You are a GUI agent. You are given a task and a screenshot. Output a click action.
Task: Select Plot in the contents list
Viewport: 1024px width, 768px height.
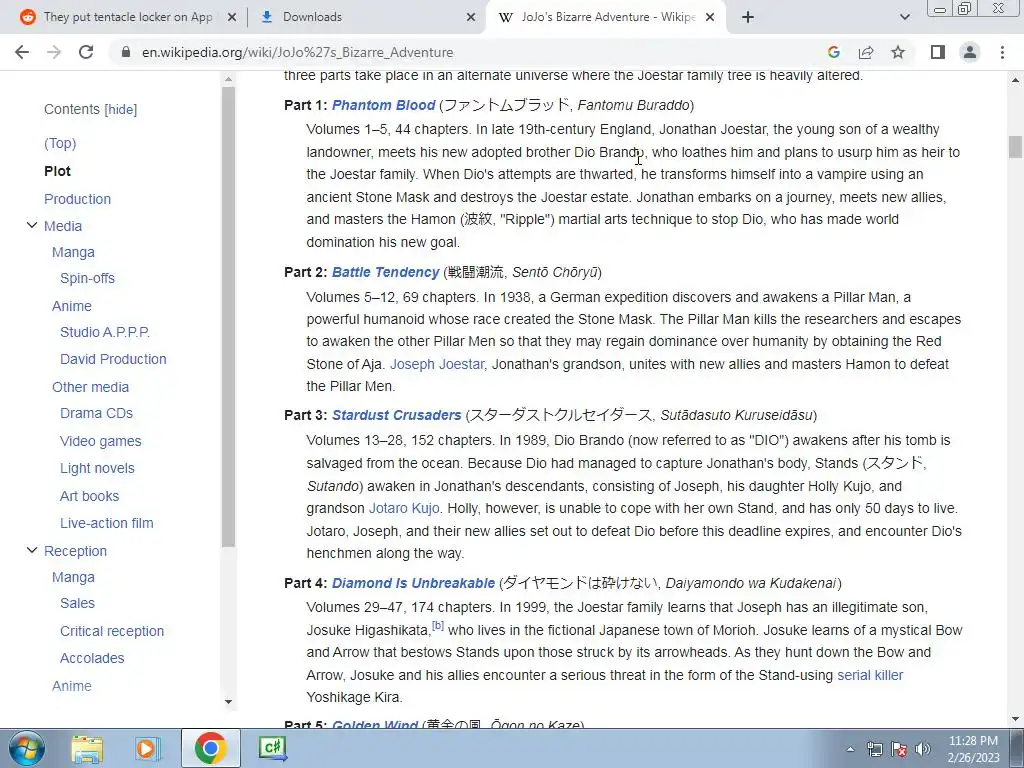click(x=57, y=171)
